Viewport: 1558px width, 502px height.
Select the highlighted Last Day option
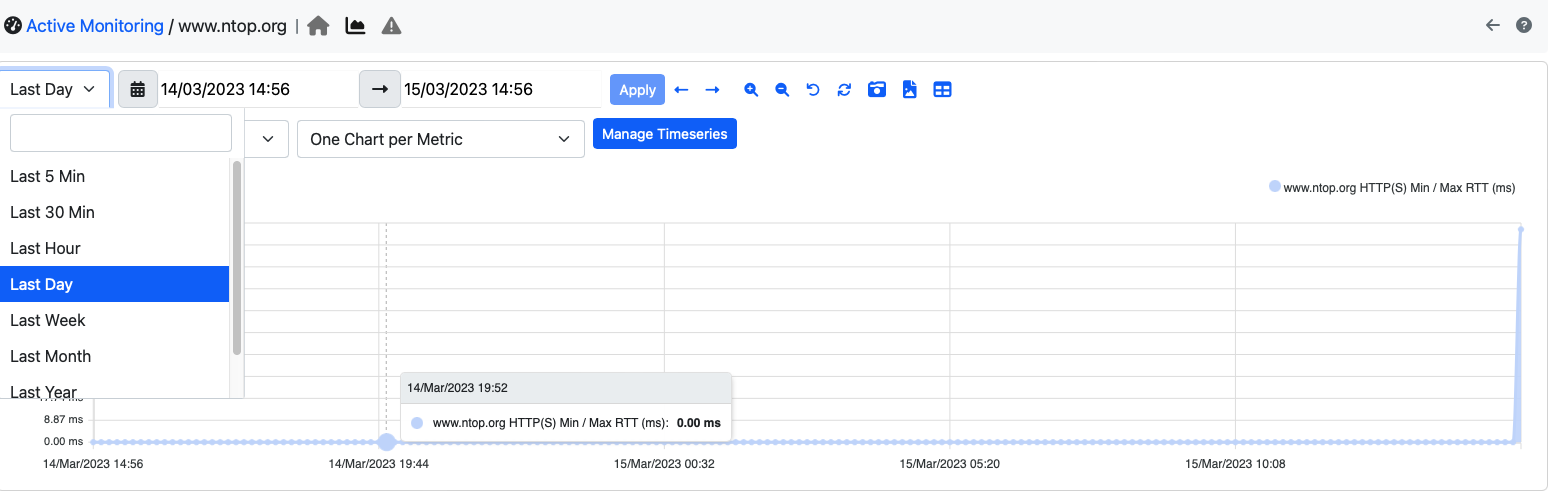(115, 284)
